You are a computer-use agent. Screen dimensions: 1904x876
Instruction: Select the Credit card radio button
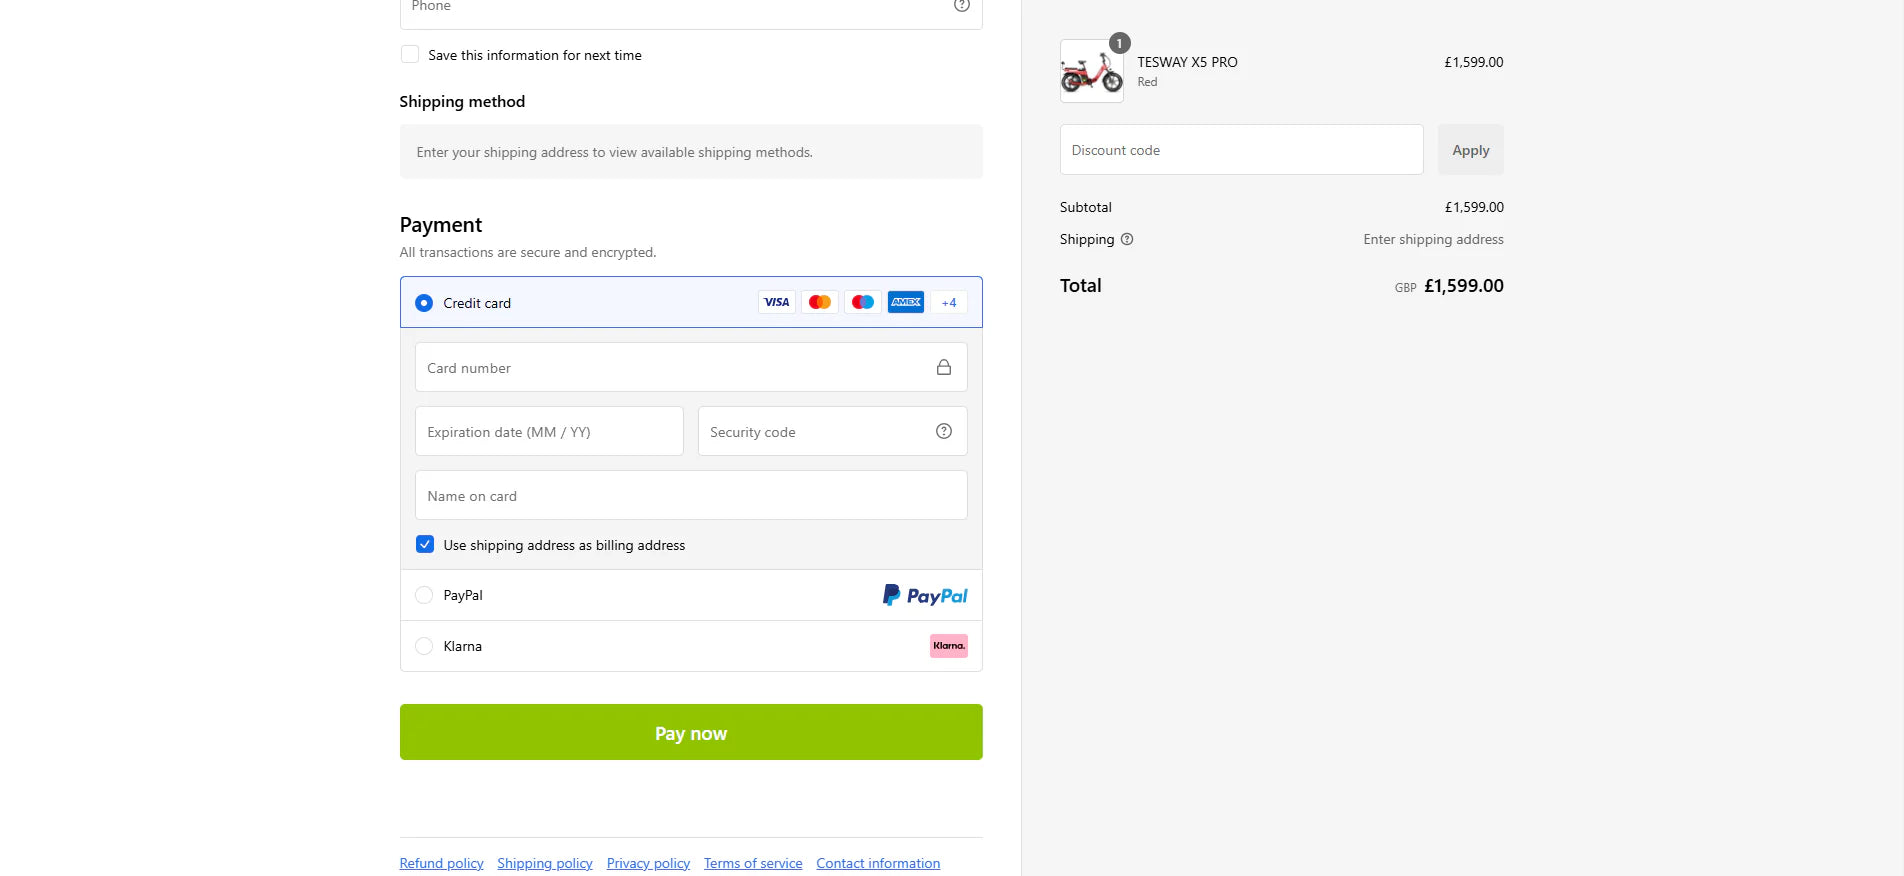(424, 303)
